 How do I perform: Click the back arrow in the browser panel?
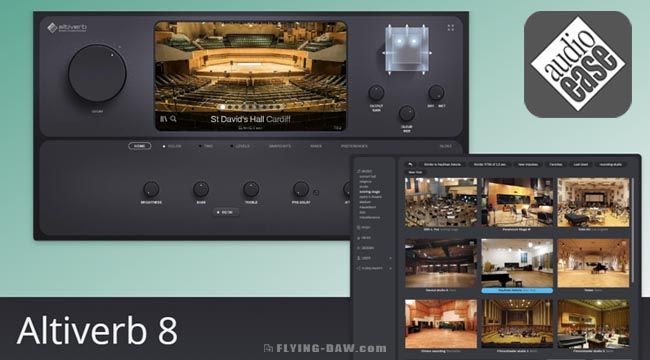(x=410, y=164)
